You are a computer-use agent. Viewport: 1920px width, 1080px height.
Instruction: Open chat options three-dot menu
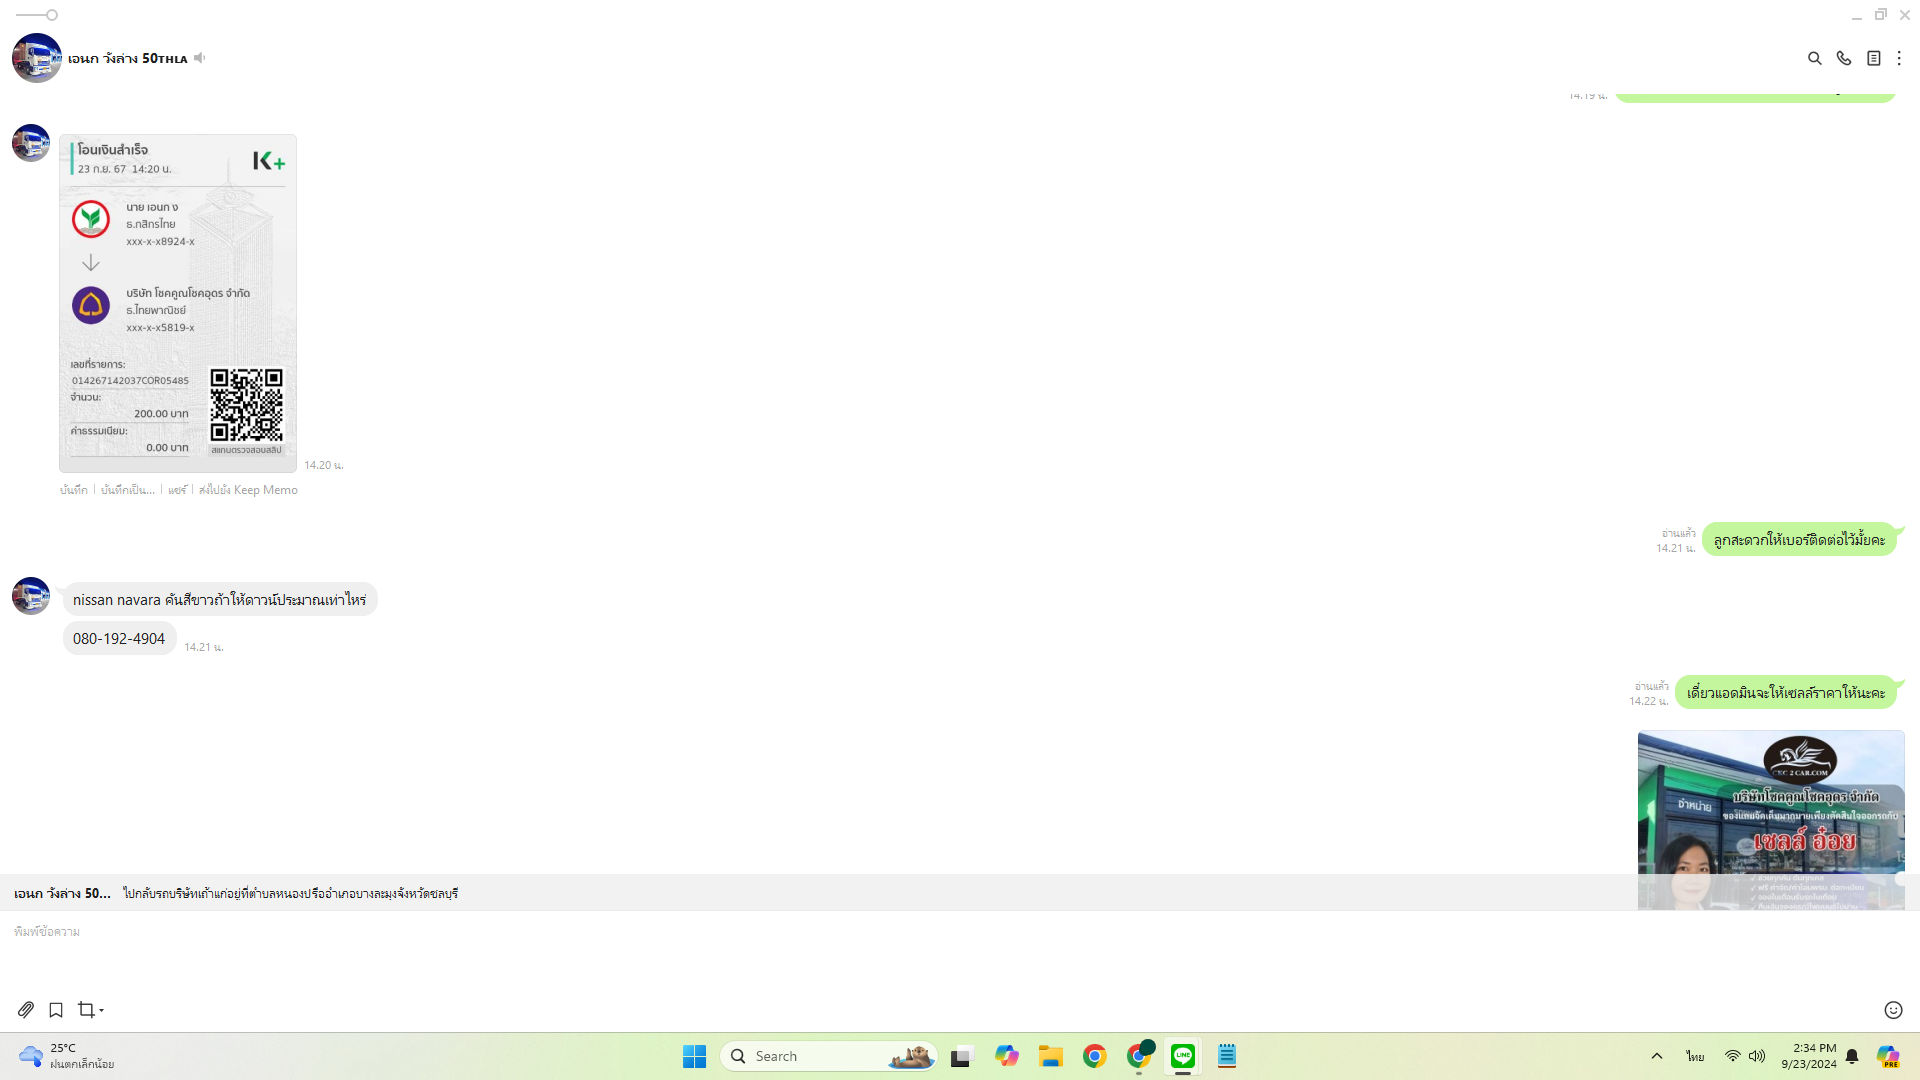[1899, 58]
